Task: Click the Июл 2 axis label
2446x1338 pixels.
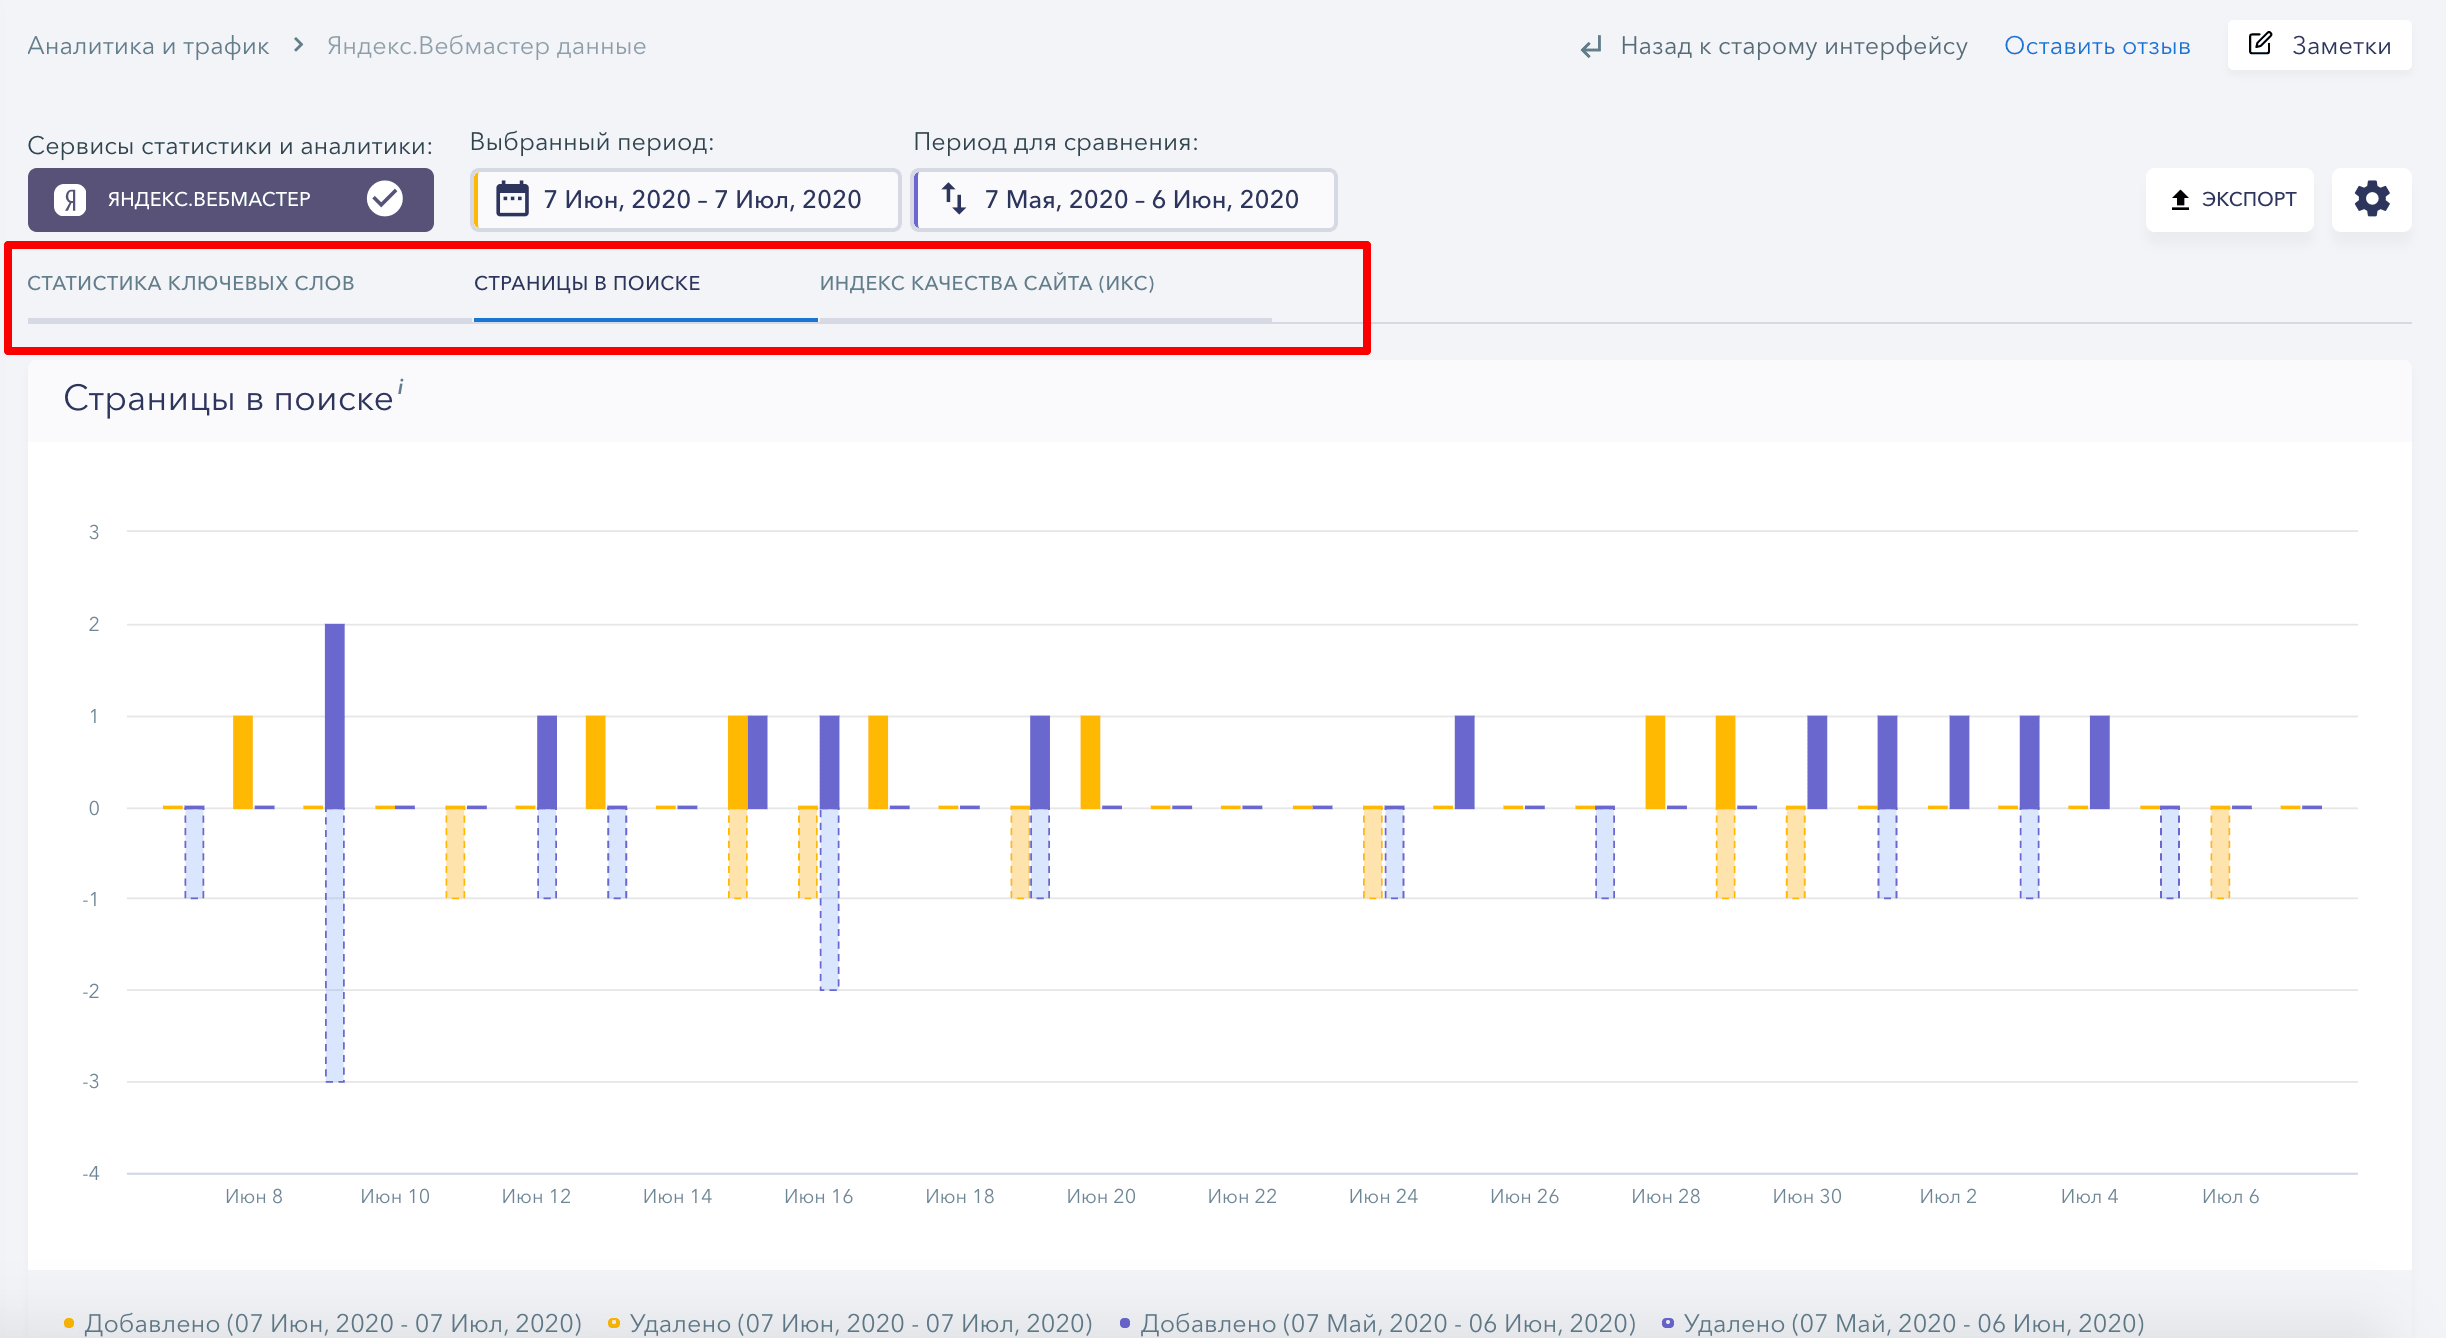Action: (x=1948, y=1196)
